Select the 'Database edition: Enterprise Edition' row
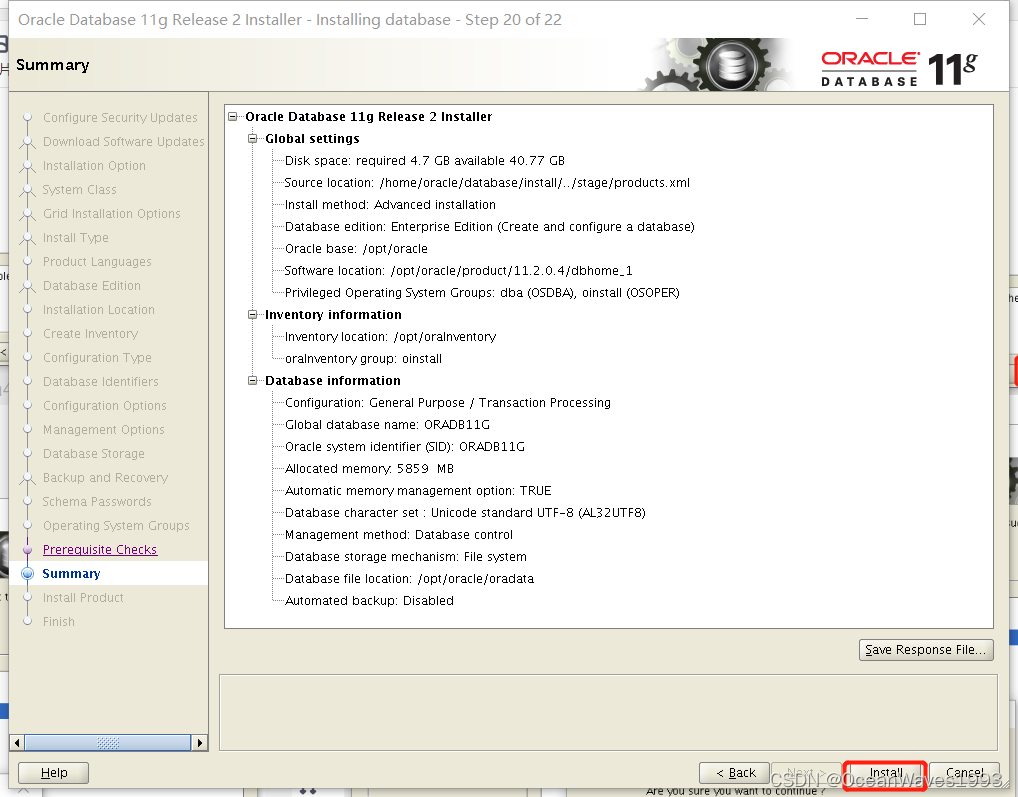This screenshot has width=1018, height=797. click(490, 227)
